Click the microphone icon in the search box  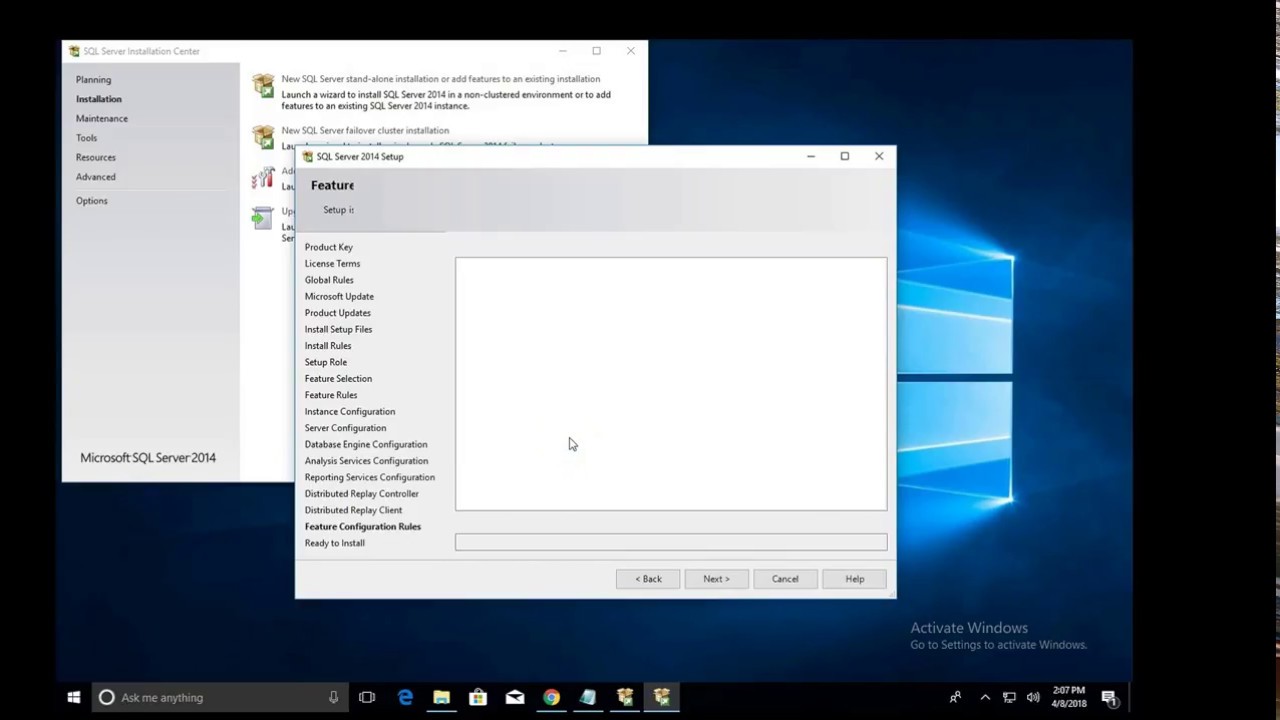[x=333, y=697]
